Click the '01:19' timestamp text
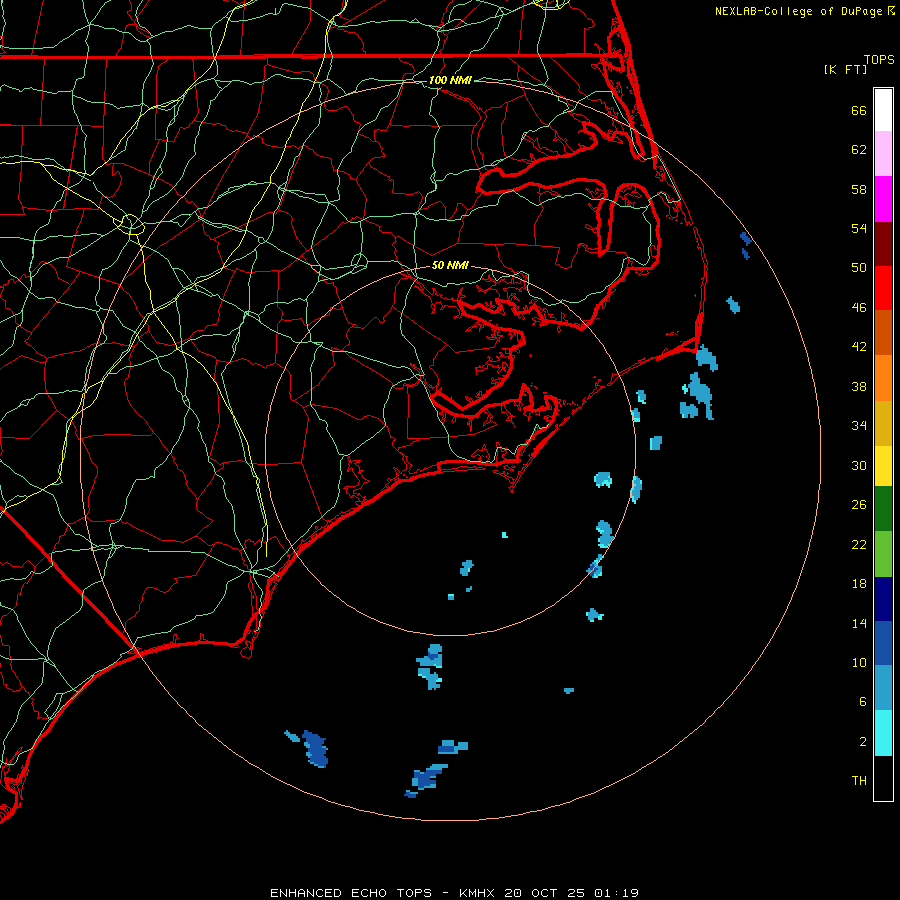This screenshot has width=900, height=900. pos(616,893)
